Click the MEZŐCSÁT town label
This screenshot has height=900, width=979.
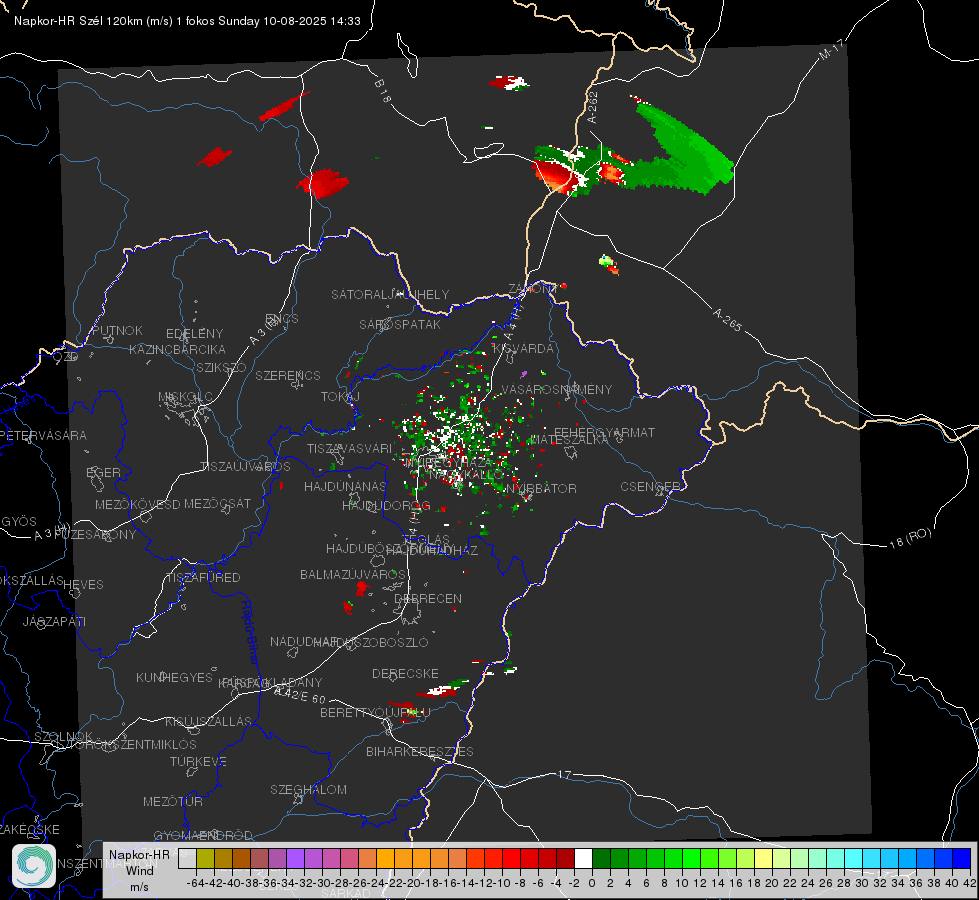pos(217,503)
